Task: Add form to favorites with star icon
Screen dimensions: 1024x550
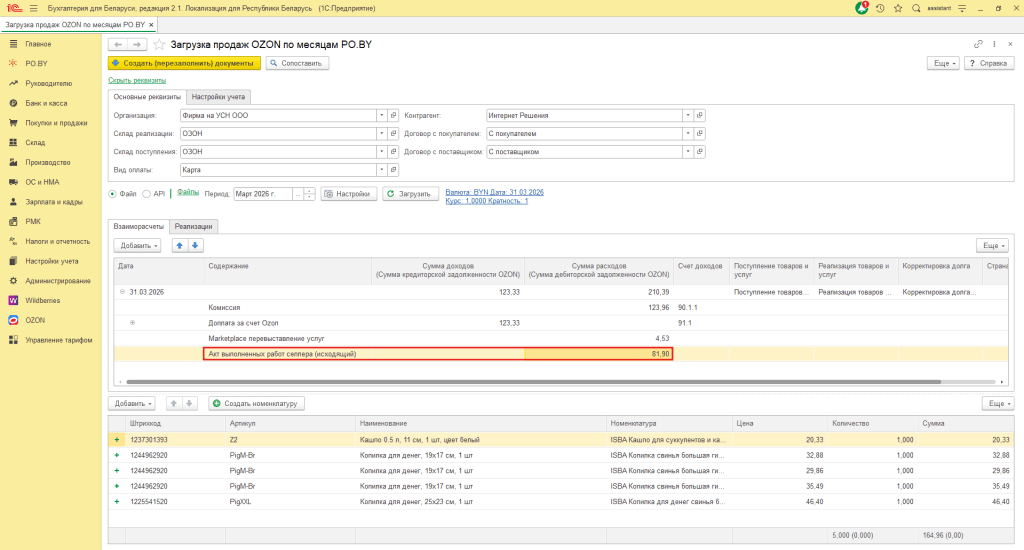Action: click(x=159, y=44)
